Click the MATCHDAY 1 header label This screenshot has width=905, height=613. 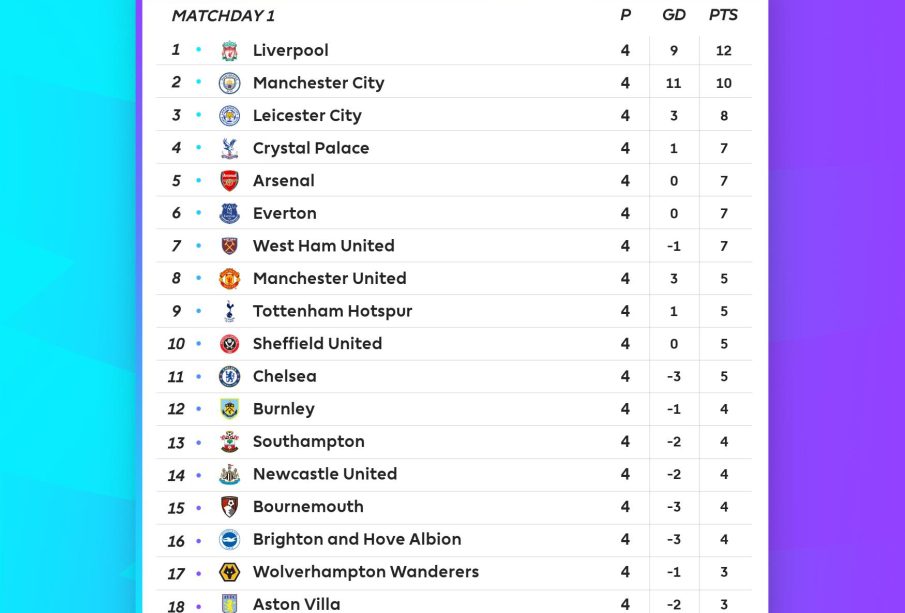pos(223,16)
